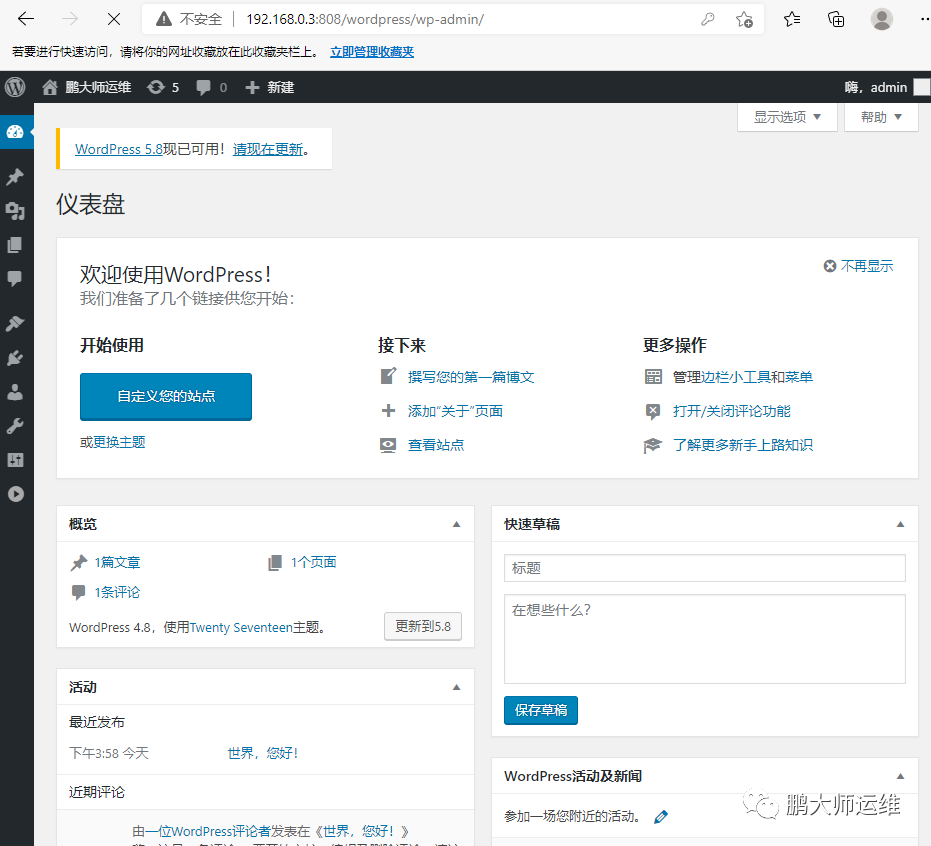The width and height of the screenshot is (931, 846).
Task: Focus the 标题 draft title field
Action: pyautogui.click(x=705, y=568)
